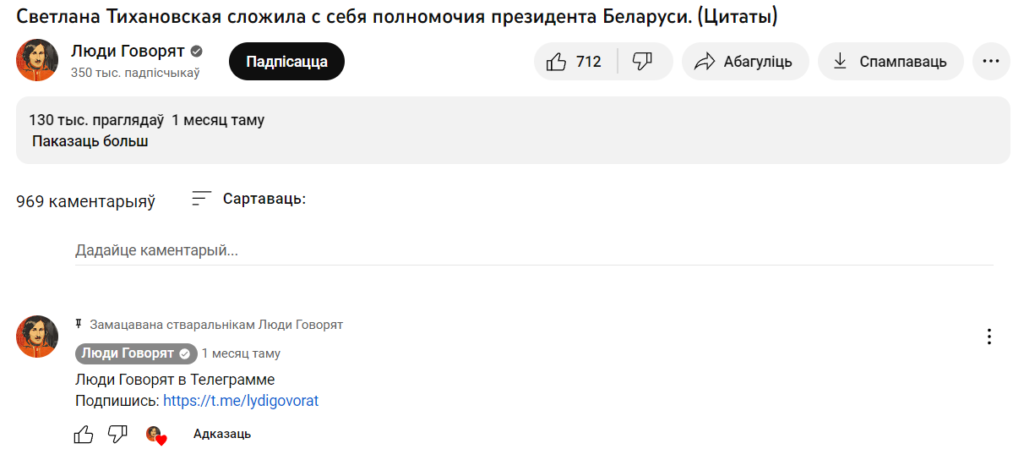Click the creator heart icon on pinned comment

155,434
